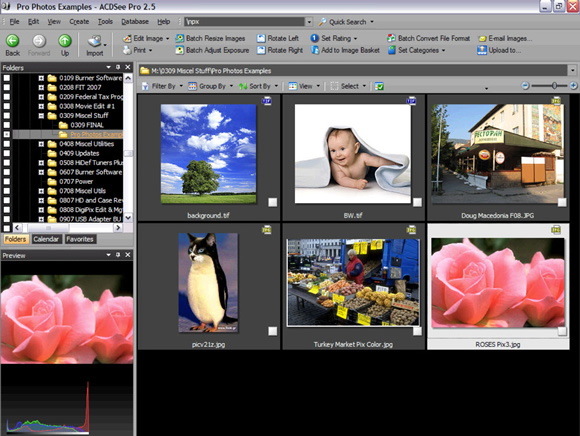Image resolution: width=580 pixels, height=436 pixels.
Task: Open the Help menu
Action: (x=163, y=22)
